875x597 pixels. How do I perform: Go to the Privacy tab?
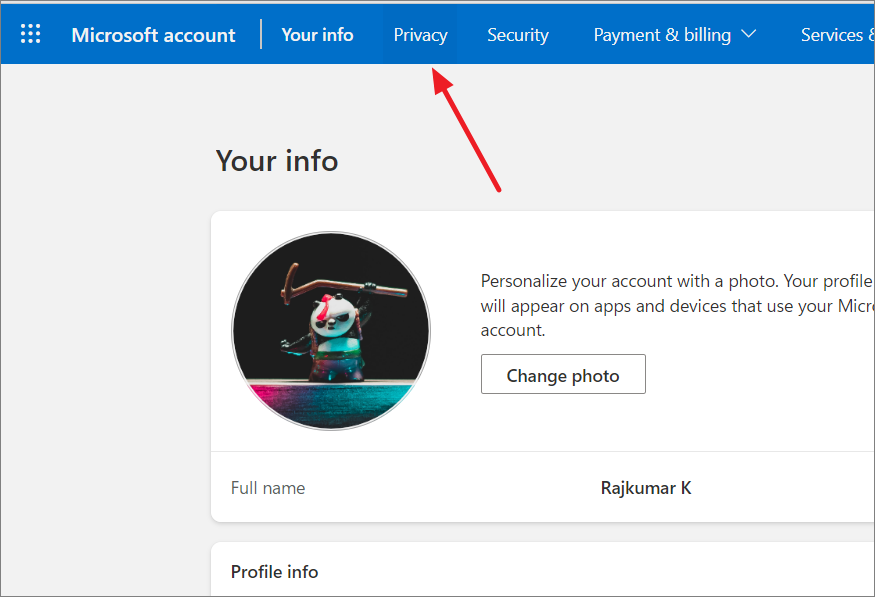(x=420, y=35)
